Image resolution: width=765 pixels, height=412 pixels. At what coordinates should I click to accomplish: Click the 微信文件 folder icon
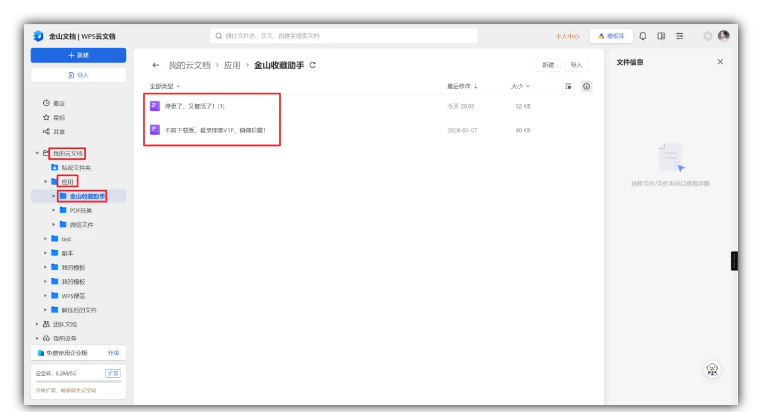63,224
